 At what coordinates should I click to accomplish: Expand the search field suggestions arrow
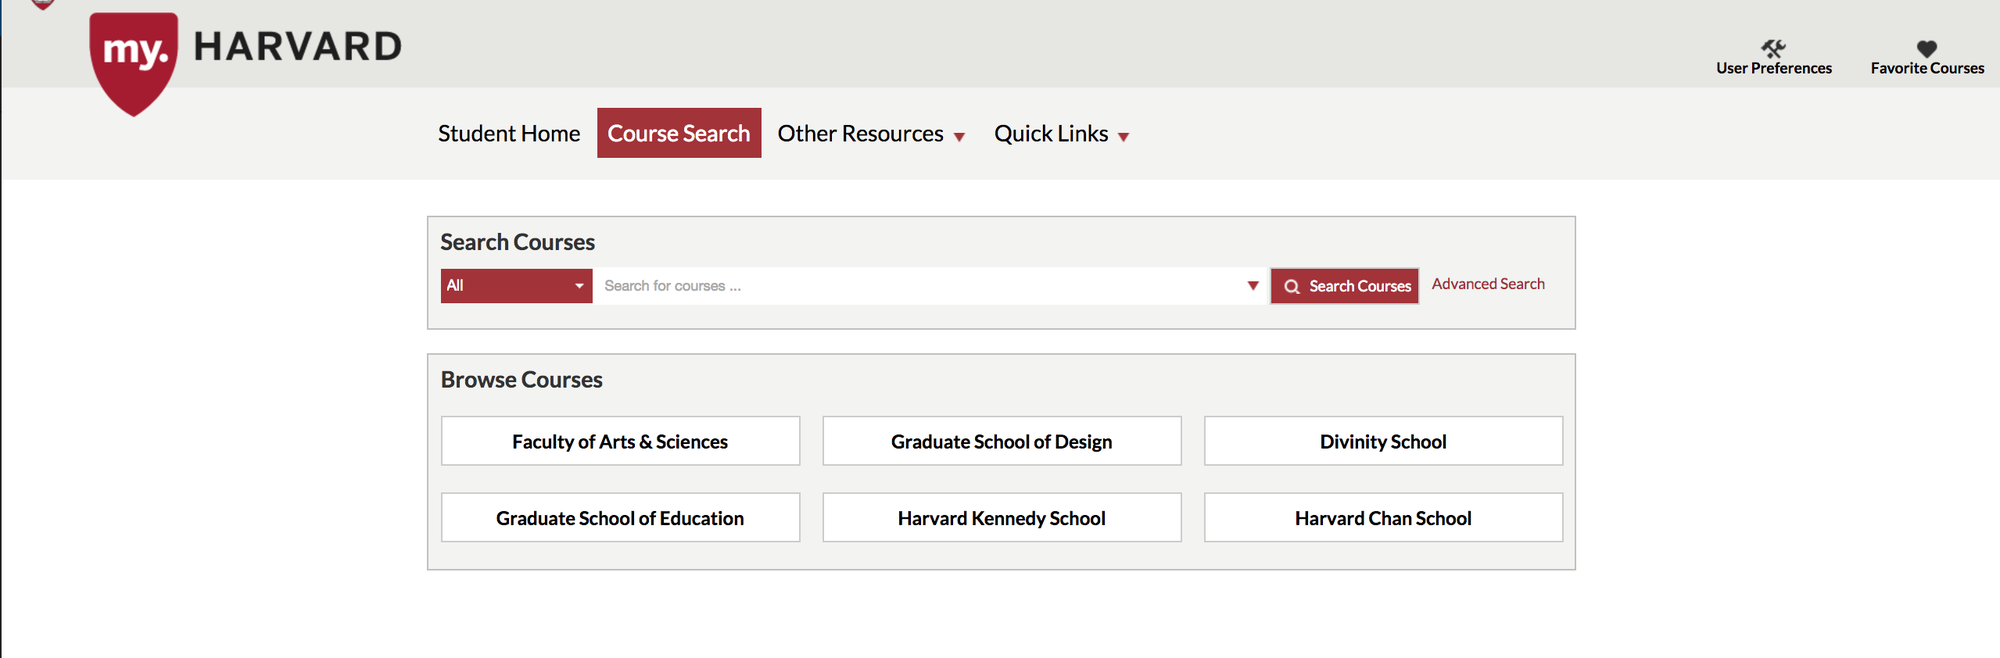[1253, 286]
